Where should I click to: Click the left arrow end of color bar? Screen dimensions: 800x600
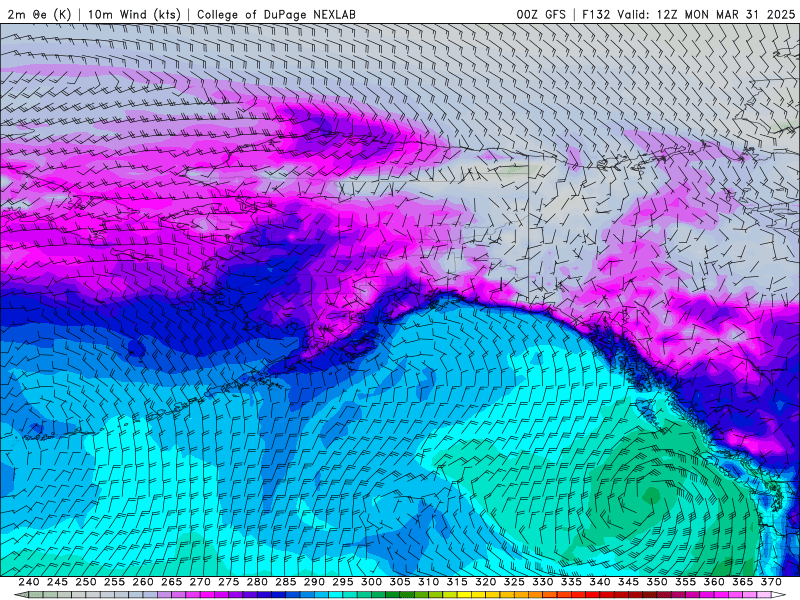tap(21, 595)
